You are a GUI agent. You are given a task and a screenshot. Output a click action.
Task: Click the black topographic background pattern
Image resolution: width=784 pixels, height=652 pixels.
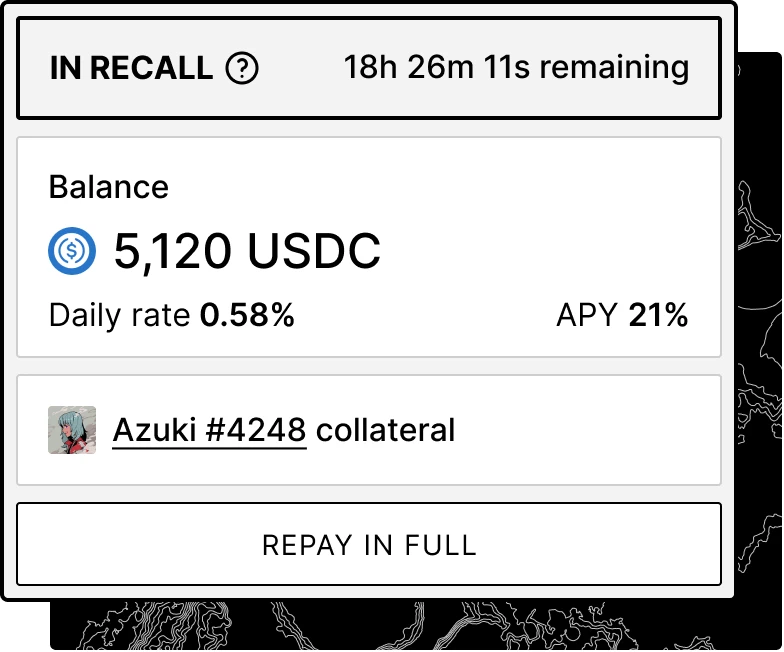pos(760,350)
